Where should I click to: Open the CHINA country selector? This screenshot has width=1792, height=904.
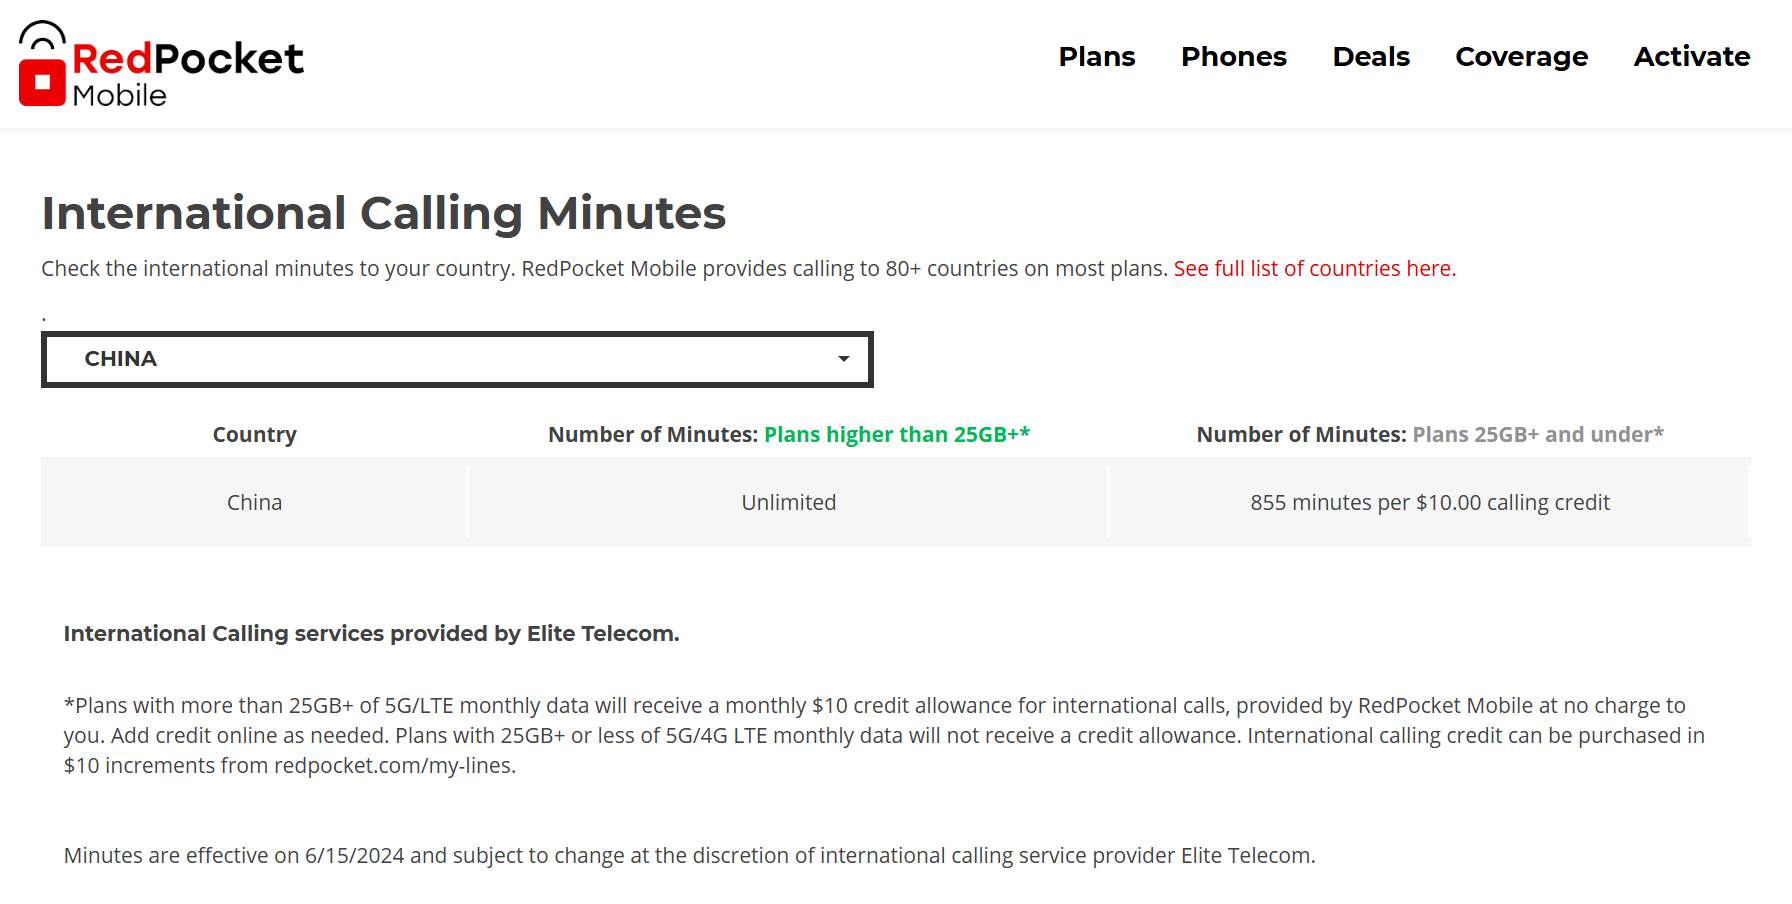click(456, 359)
